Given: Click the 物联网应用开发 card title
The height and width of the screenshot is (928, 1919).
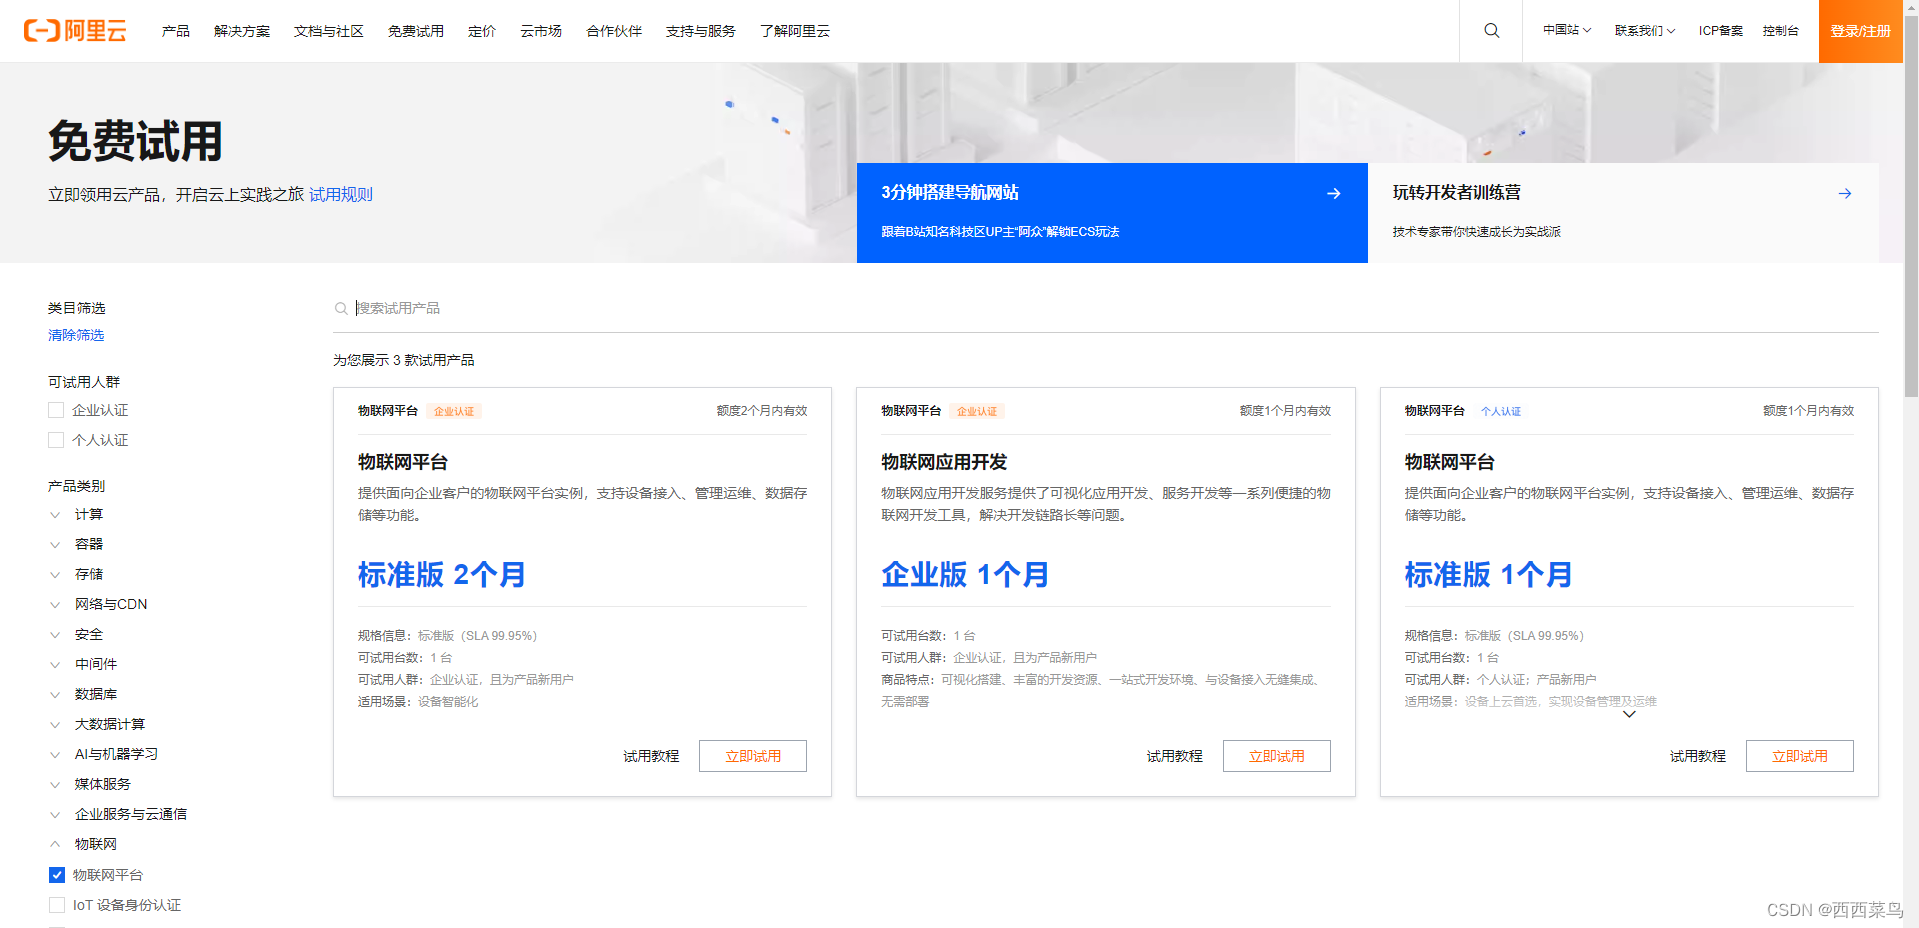Looking at the screenshot, I should [x=944, y=462].
